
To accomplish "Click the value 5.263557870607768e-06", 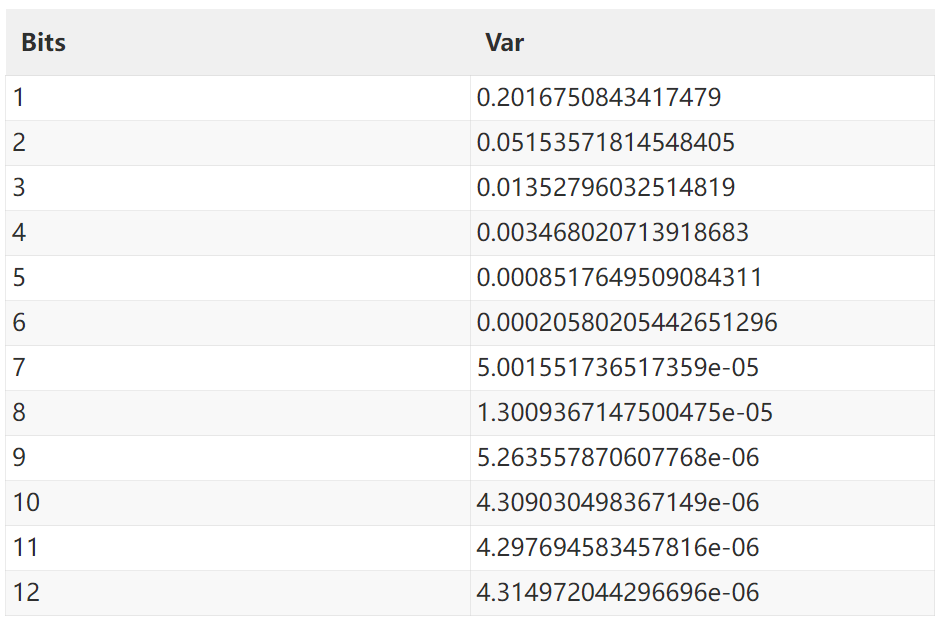I will coord(618,458).
